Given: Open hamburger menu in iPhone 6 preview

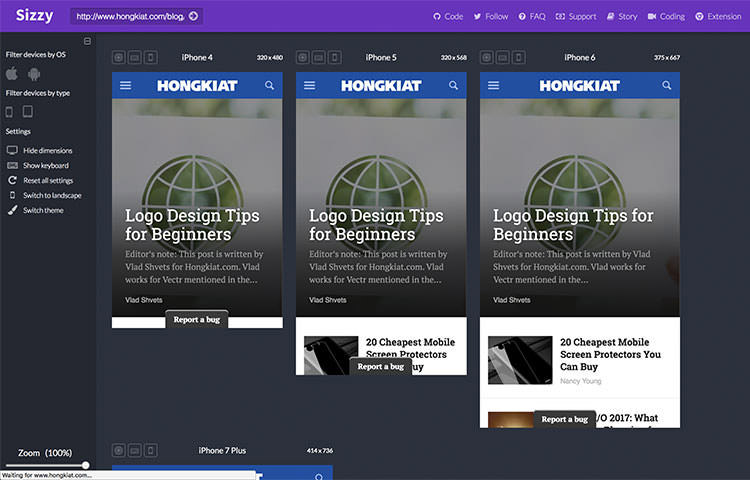Looking at the screenshot, I should point(494,86).
